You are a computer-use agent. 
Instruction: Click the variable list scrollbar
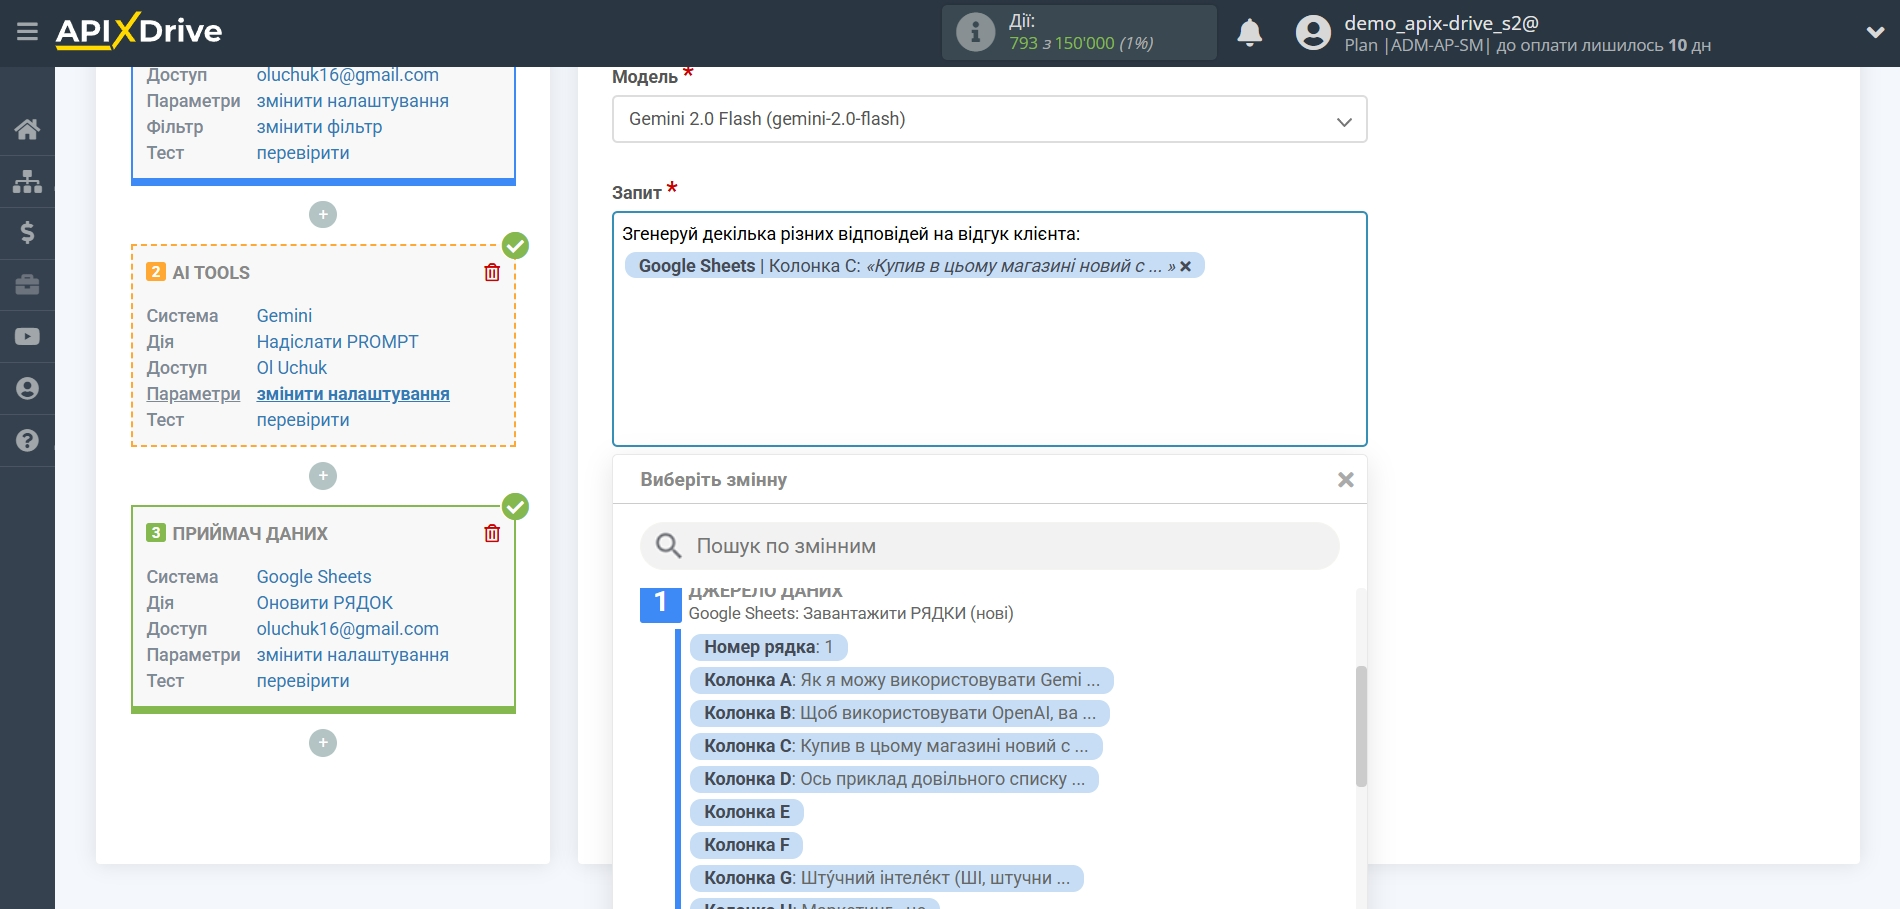pos(1360,726)
